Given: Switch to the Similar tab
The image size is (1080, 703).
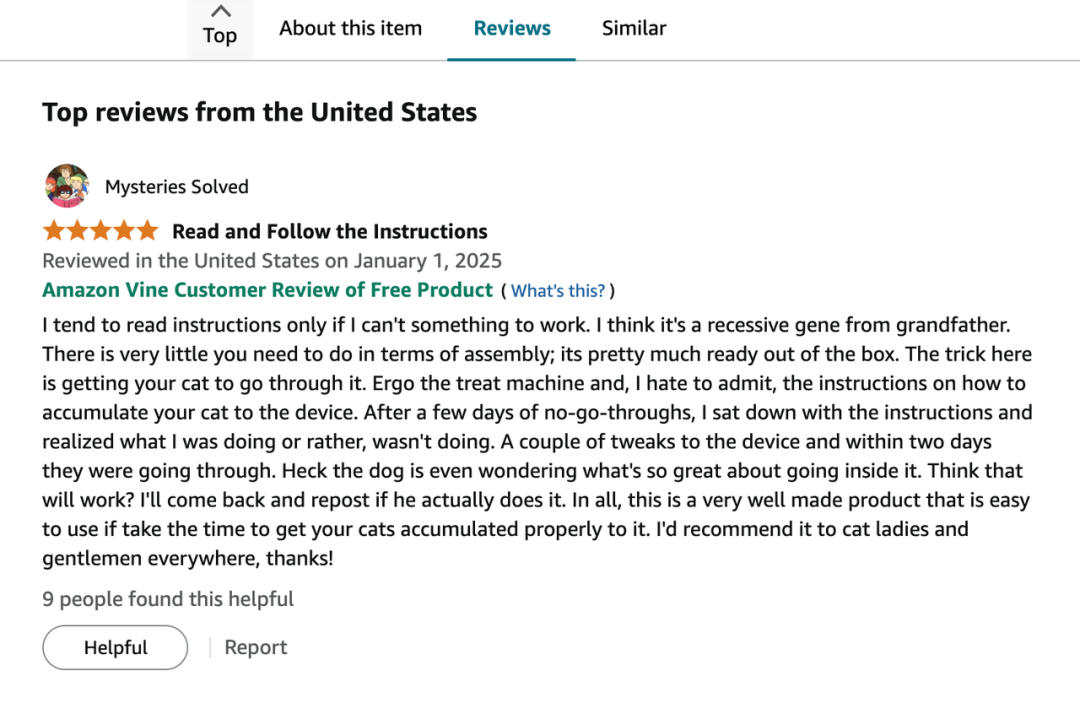Looking at the screenshot, I should point(634,28).
